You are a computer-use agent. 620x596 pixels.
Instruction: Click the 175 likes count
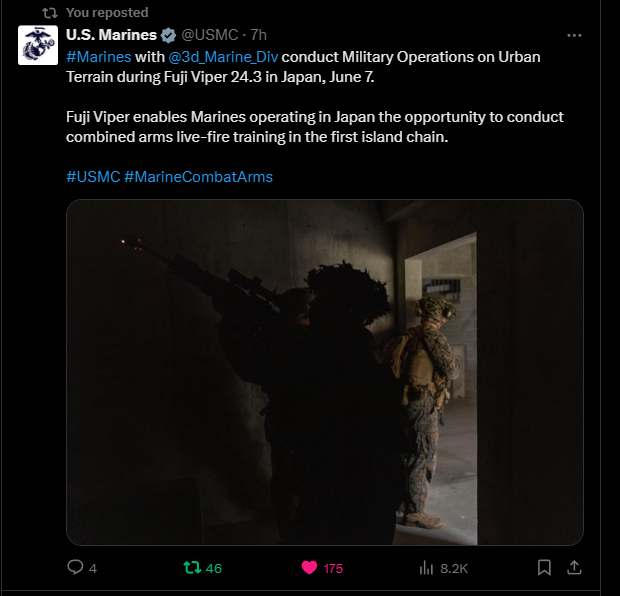(x=333, y=569)
